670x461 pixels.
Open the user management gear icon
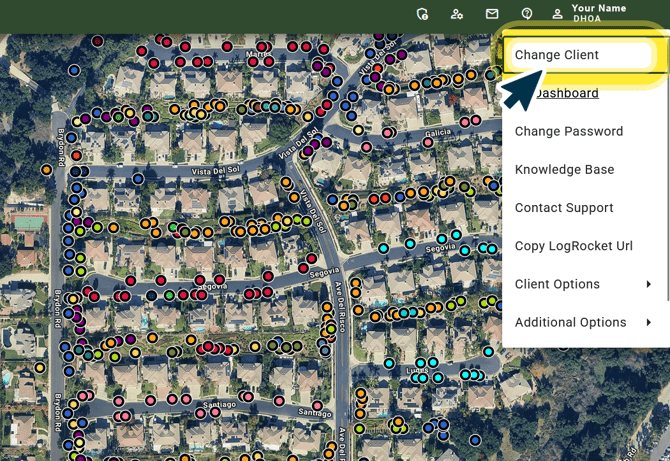pyautogui.click(x=457, y=14)
